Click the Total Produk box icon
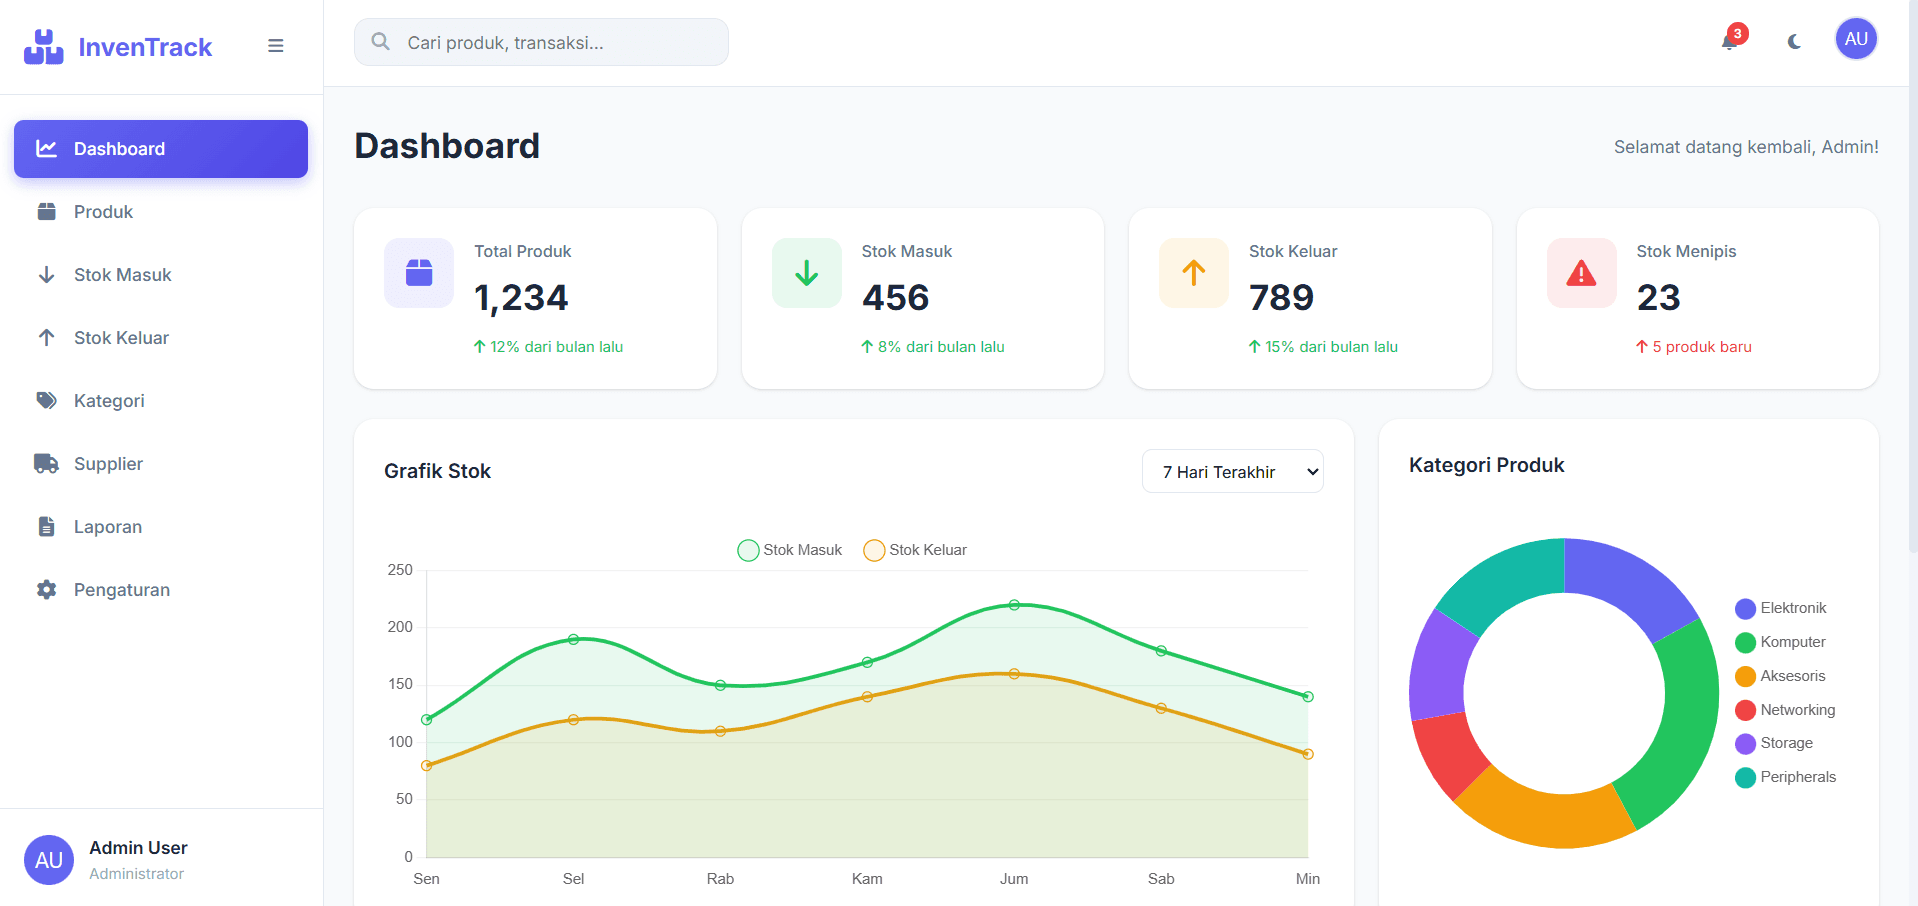 (419, 273)
